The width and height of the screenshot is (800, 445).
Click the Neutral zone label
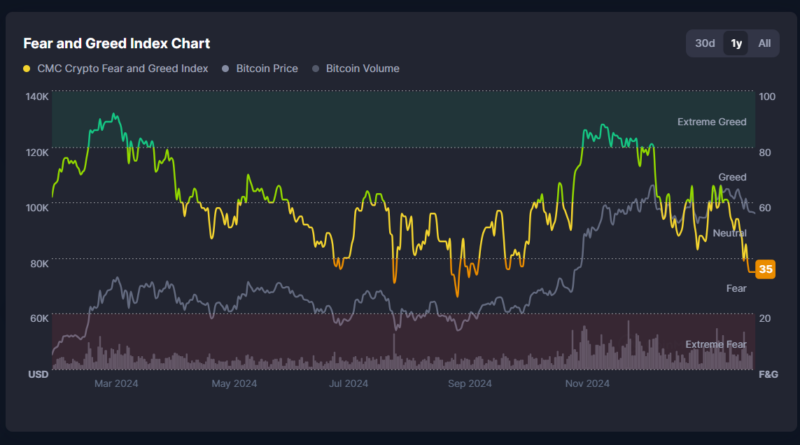[729, 233]
